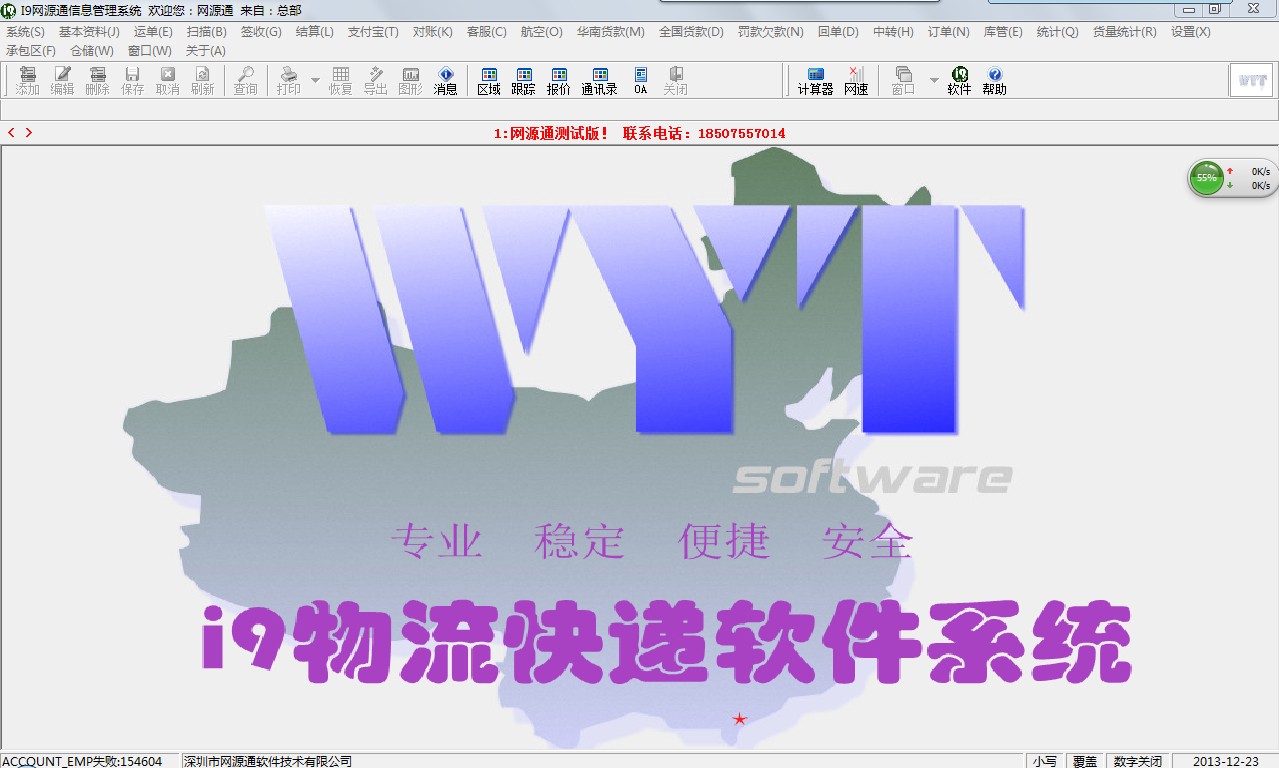
Task: Open the 订单(N) menu
Action: tap(948, 32)
